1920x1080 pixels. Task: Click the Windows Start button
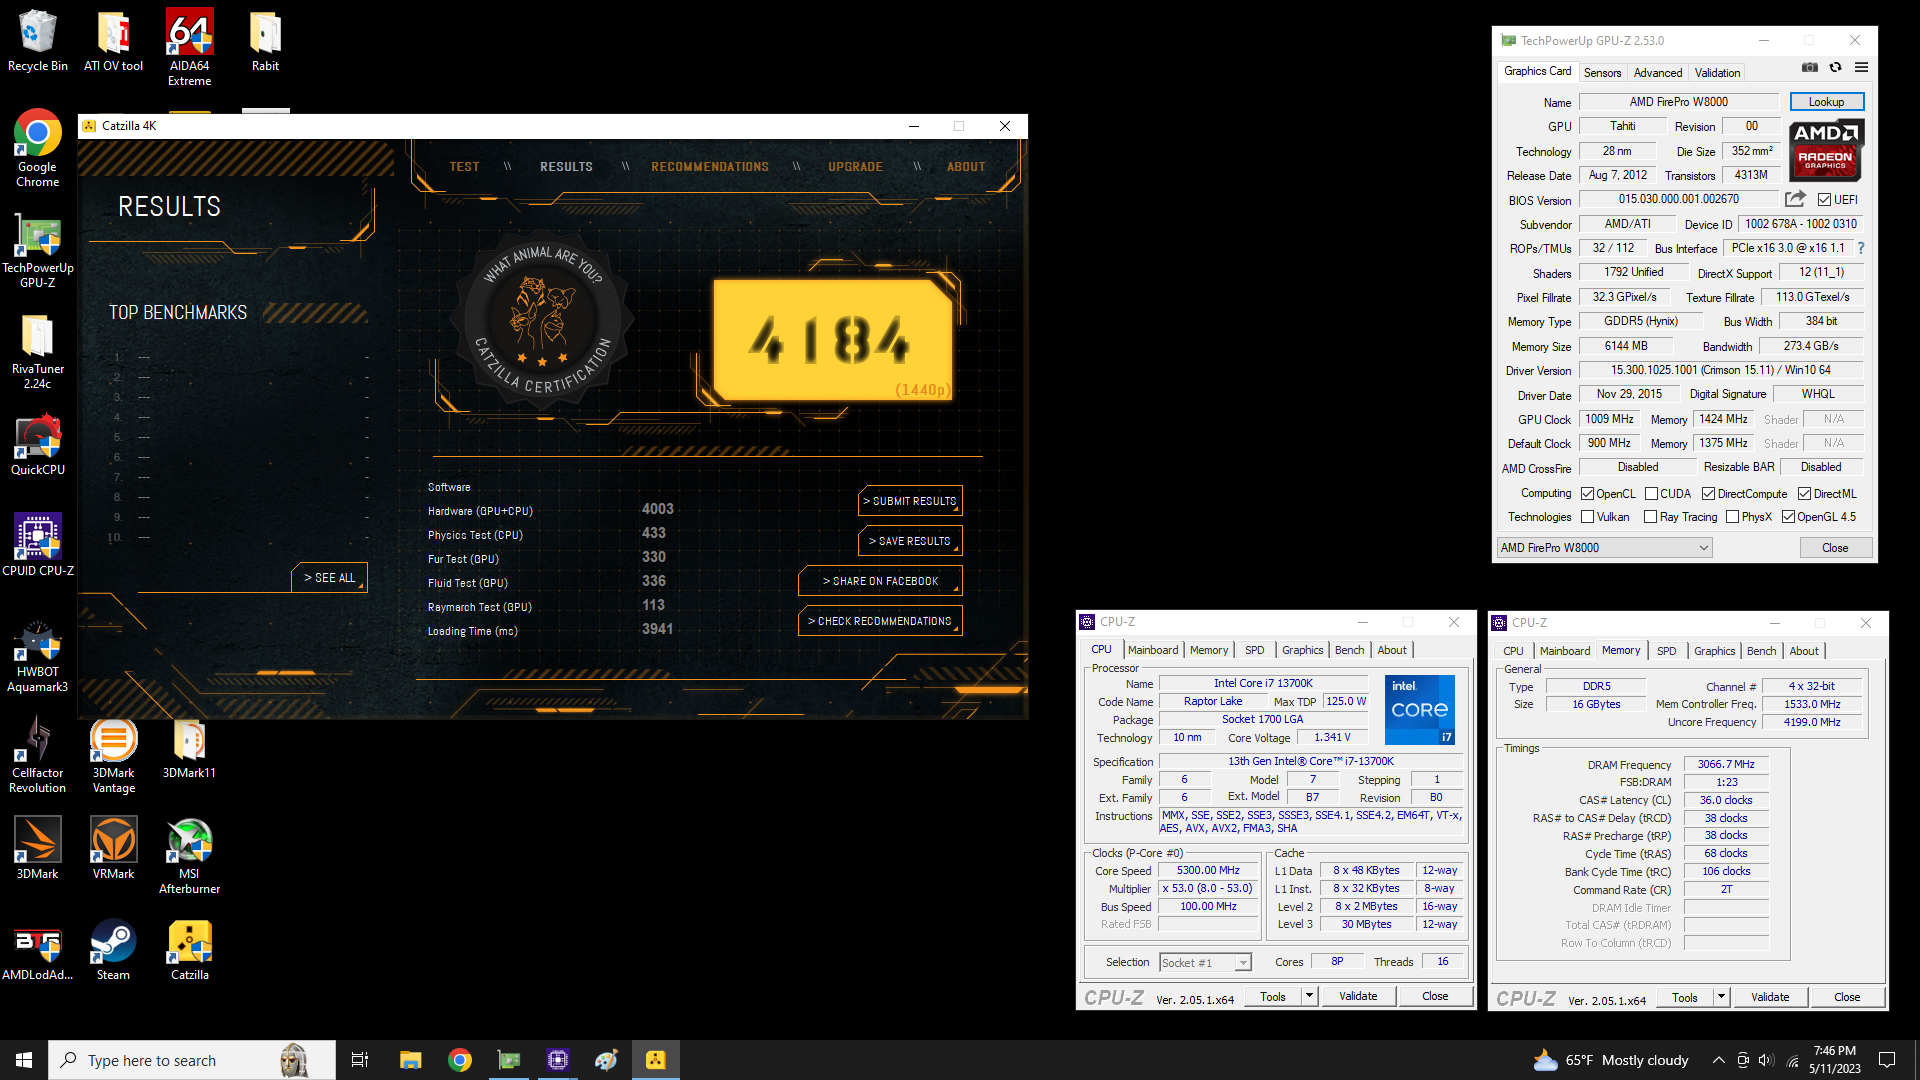pos(24,1060)
